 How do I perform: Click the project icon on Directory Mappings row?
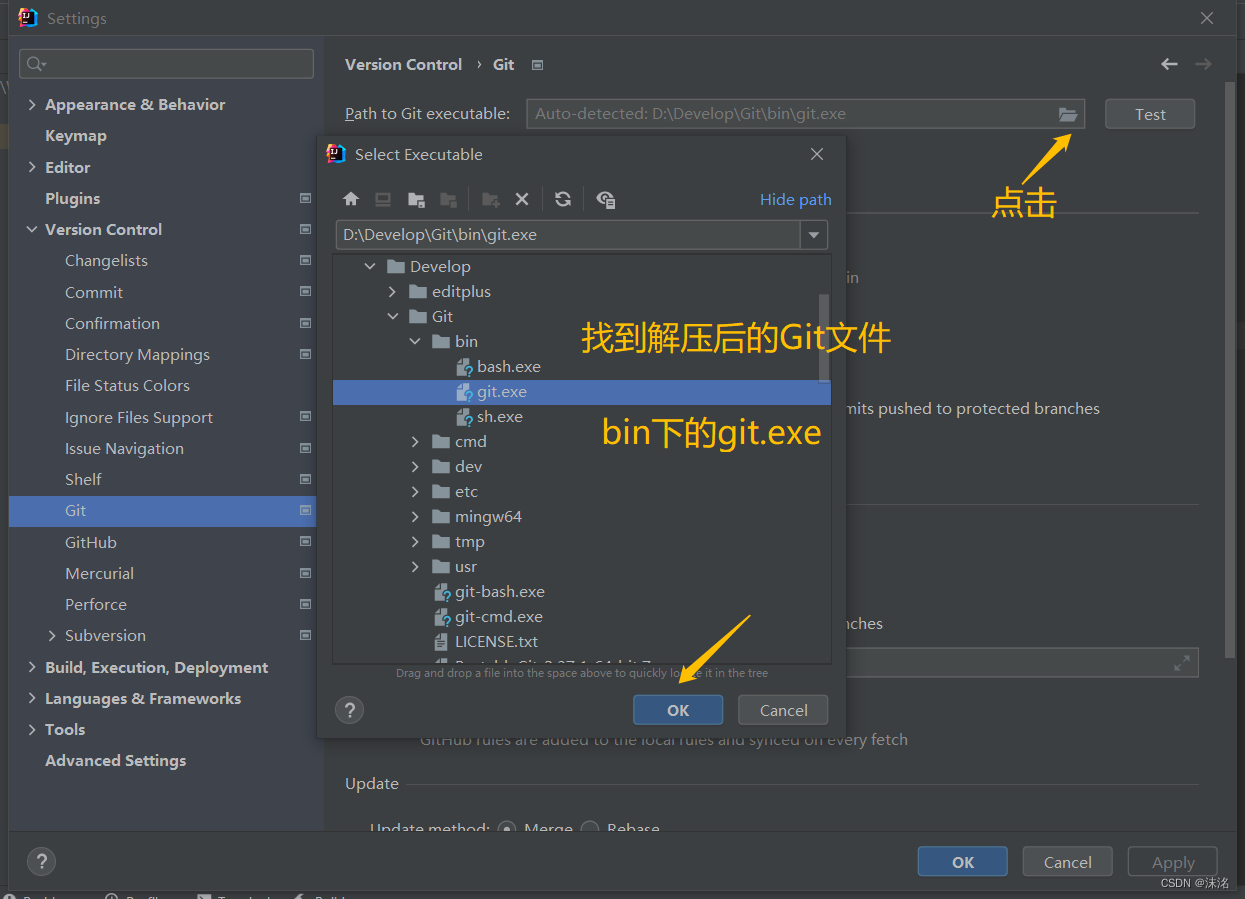pyautogui.click(x=305, y=354)
